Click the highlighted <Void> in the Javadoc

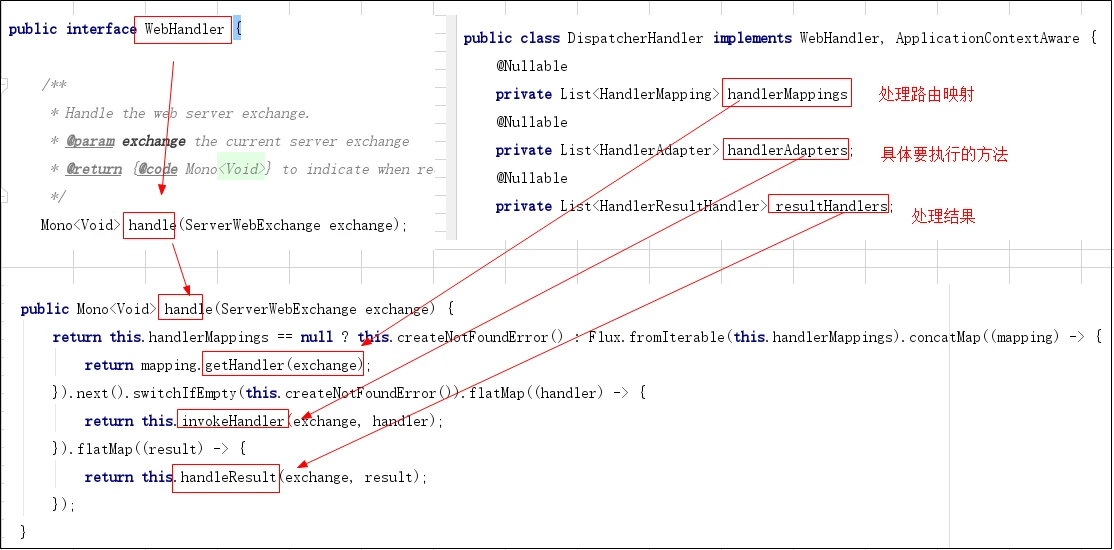241,169
